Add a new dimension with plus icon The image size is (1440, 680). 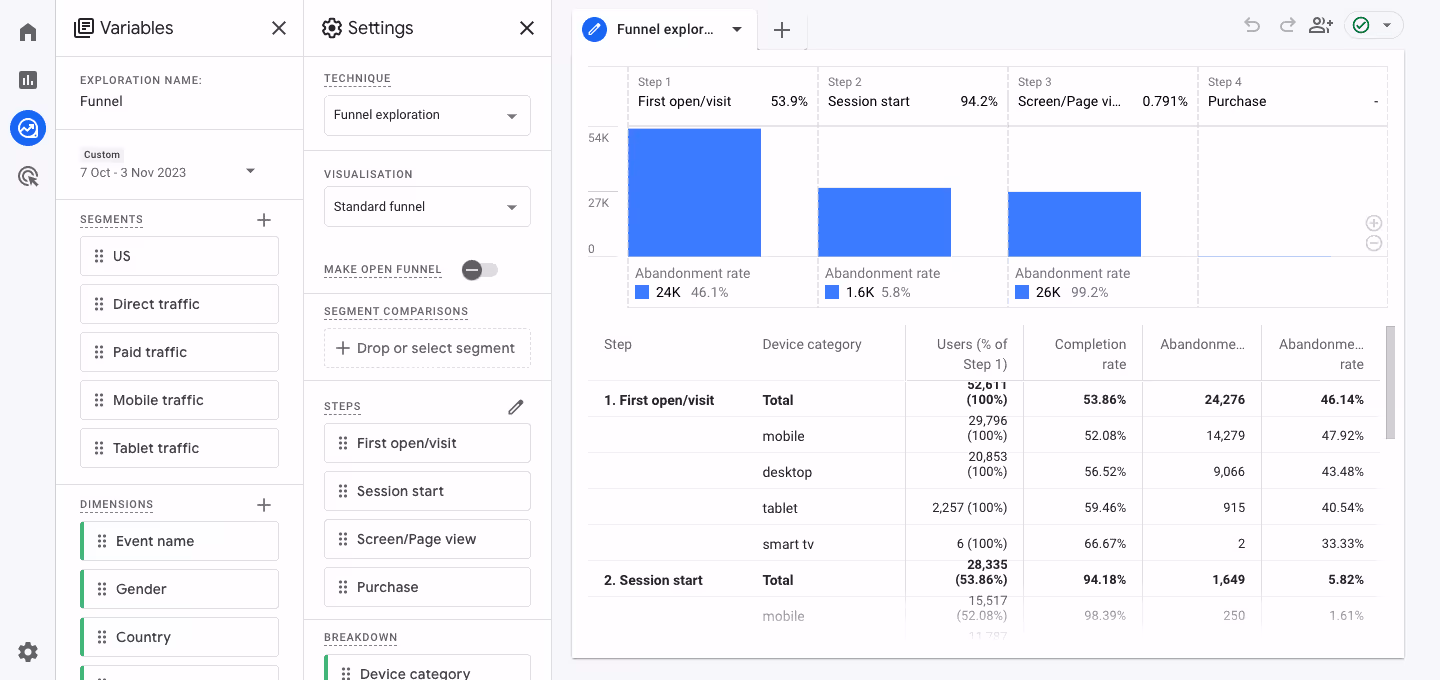(264, 505)
